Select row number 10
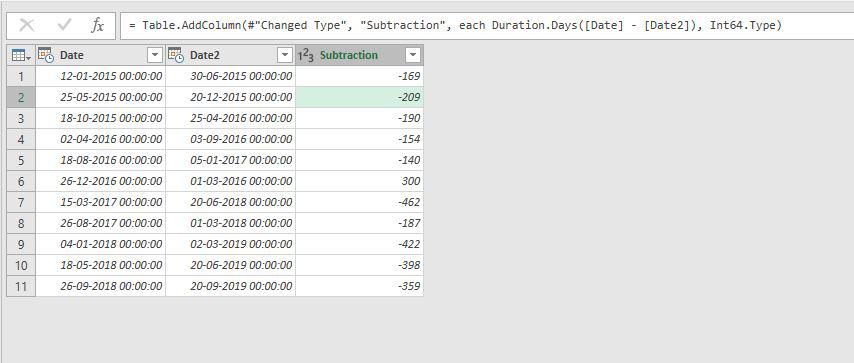 21,265
